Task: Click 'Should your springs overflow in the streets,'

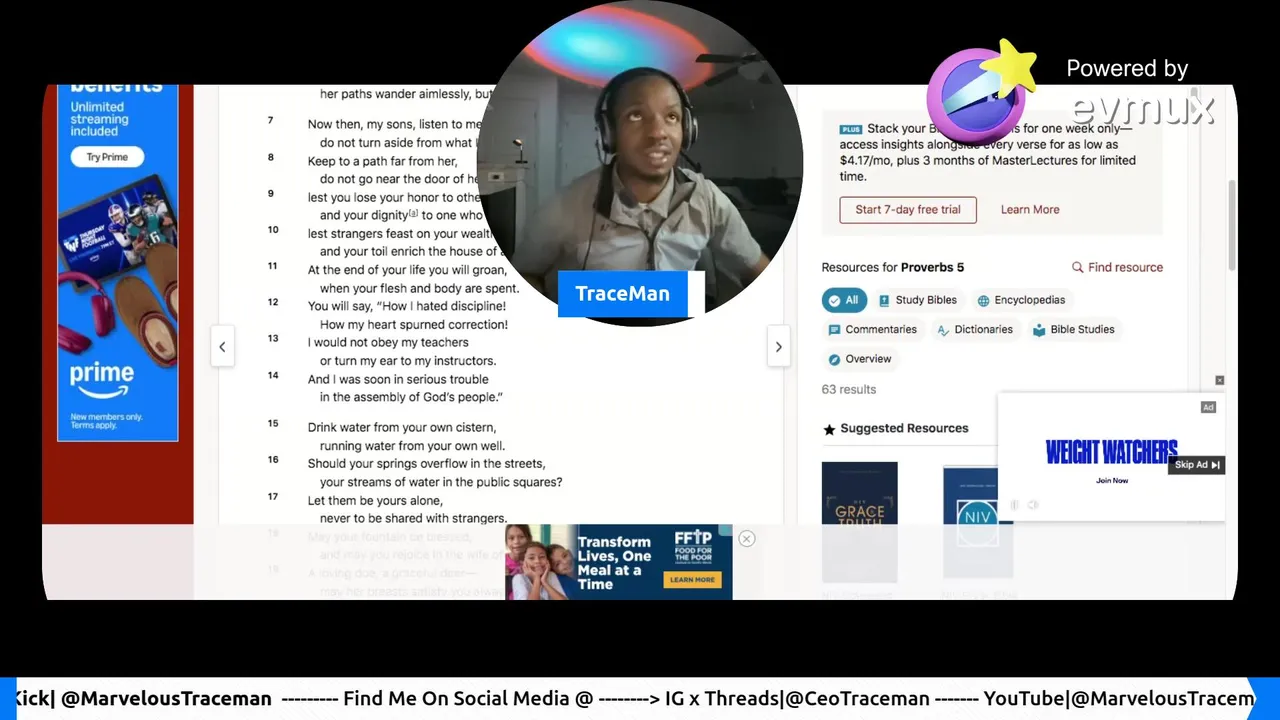Action: tap(426, 464)
